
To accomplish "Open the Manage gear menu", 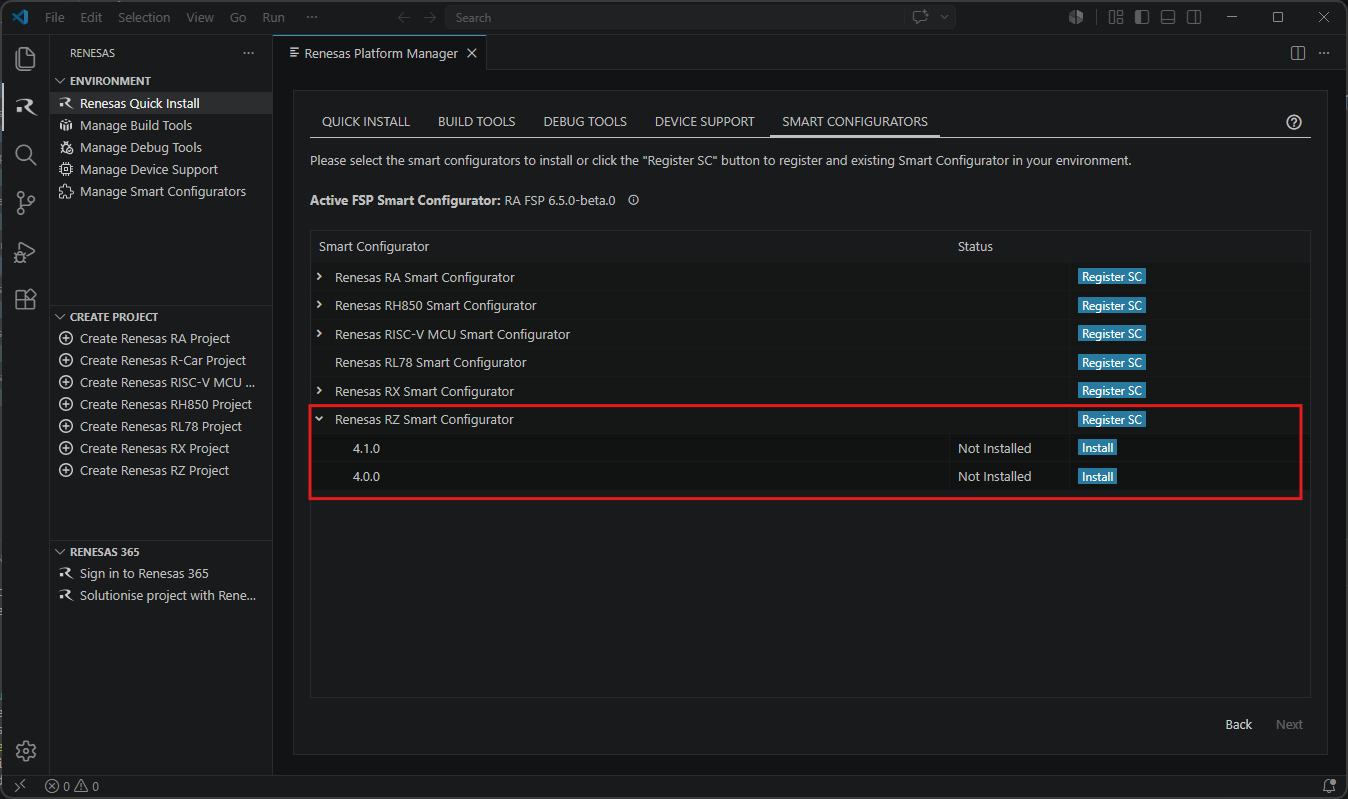I will click(x=26, y=751).
